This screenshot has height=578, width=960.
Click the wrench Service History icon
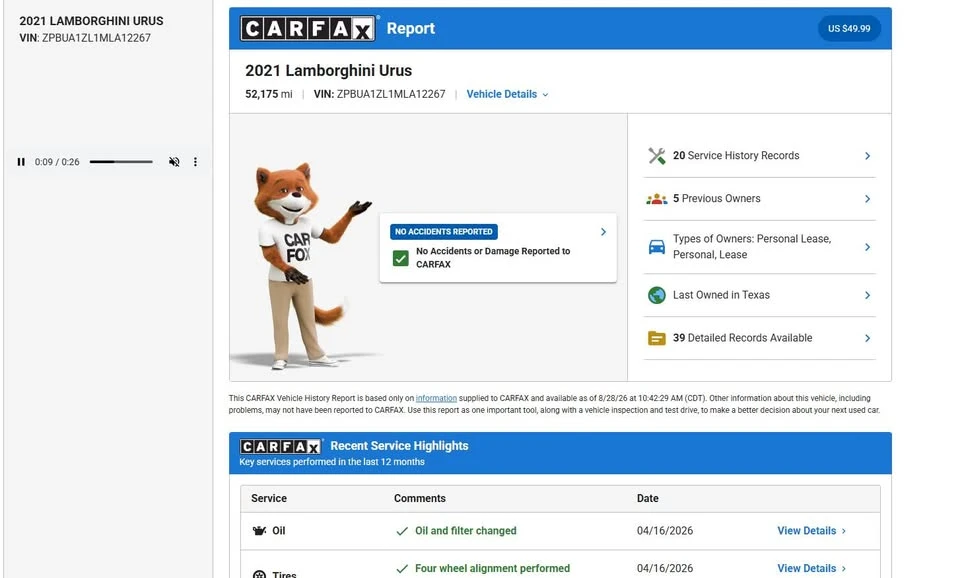(656, 156)
